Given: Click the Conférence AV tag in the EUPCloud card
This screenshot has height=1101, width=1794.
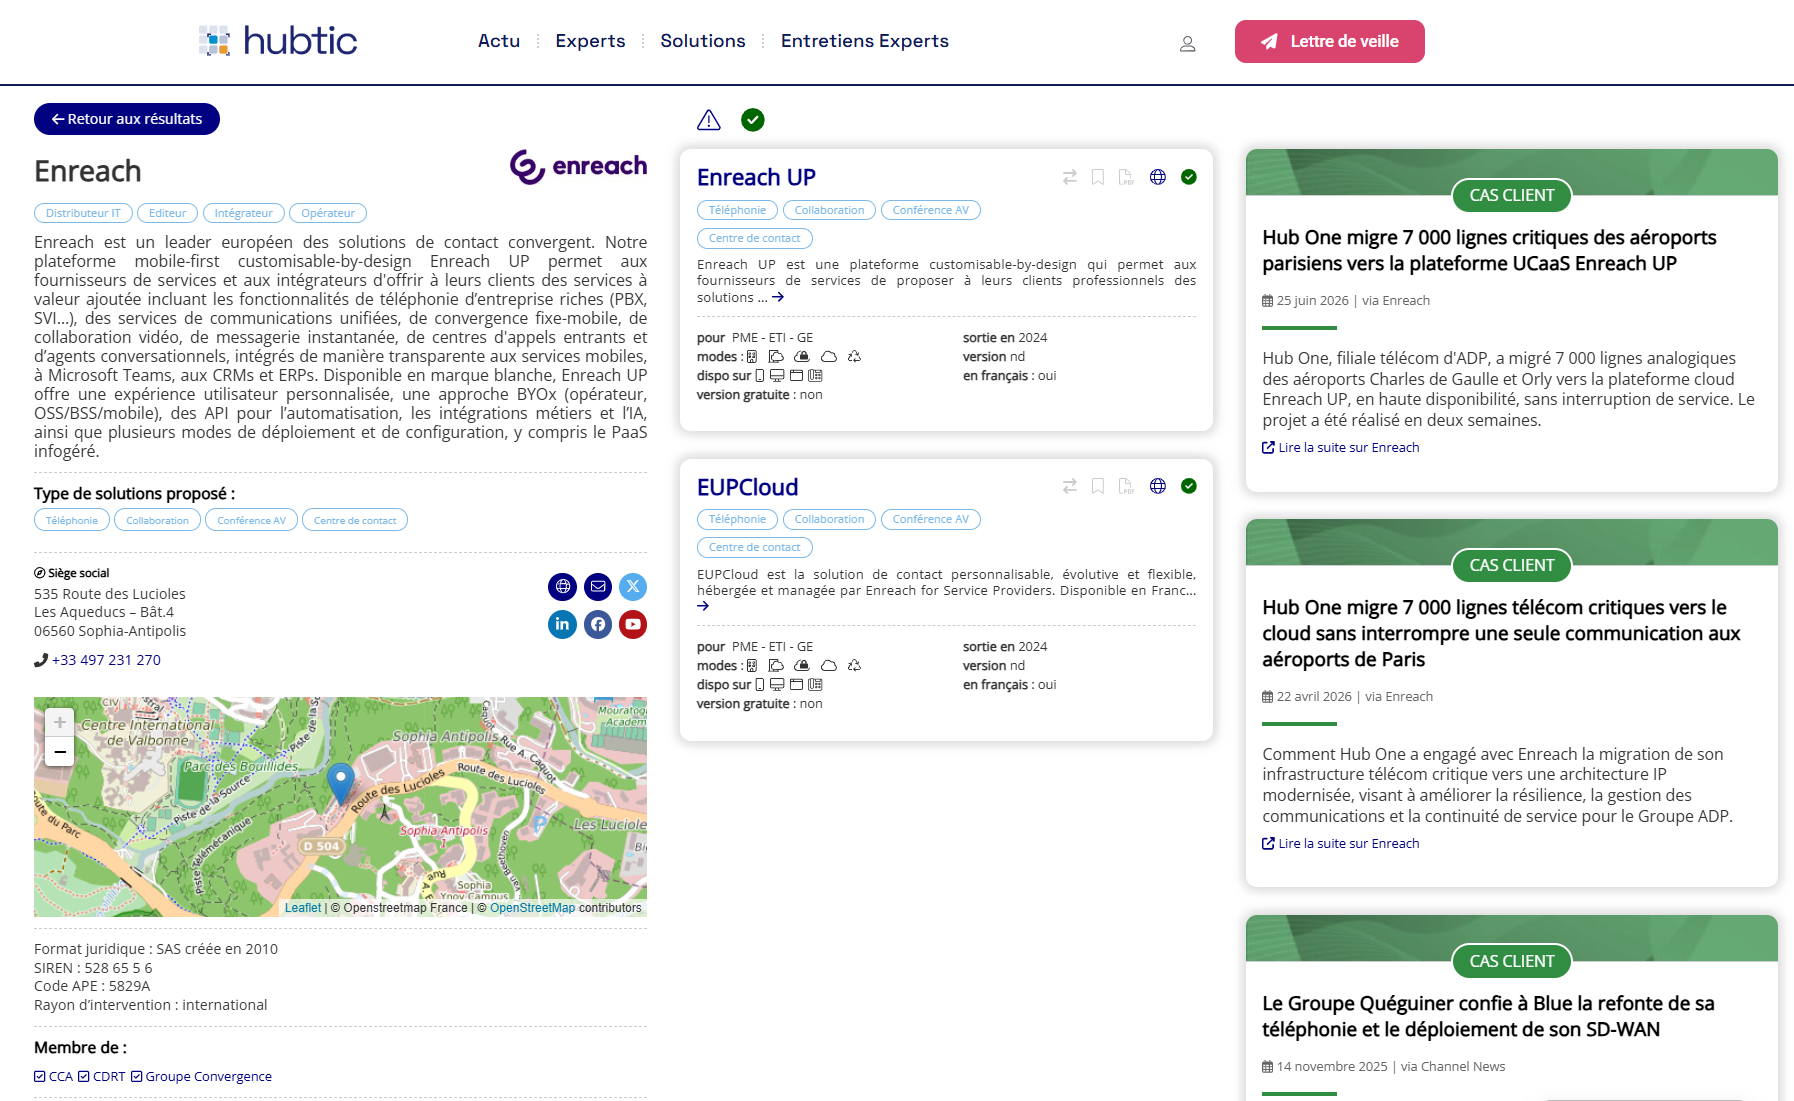Looking at the screenshot, I should pyautogui.click(x=931, y=519).
